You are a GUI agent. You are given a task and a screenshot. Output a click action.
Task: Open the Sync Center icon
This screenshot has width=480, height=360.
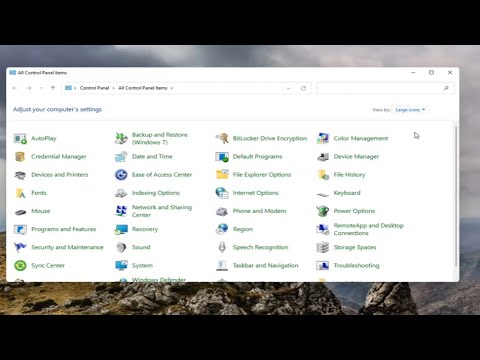20,266
